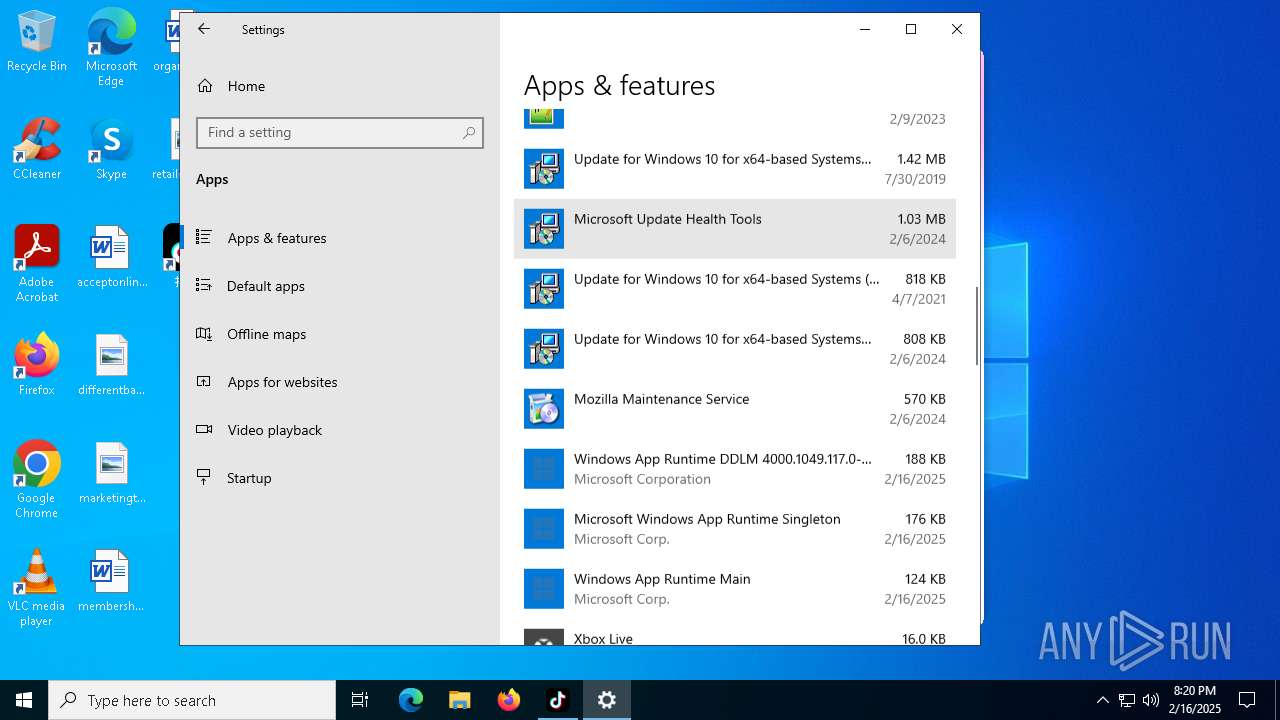The width and height of the screenshot is (1280, 720).
Task: Click the search magnifier icon in Find a setting
Action: pyautogui.click(x=469, y=133)
